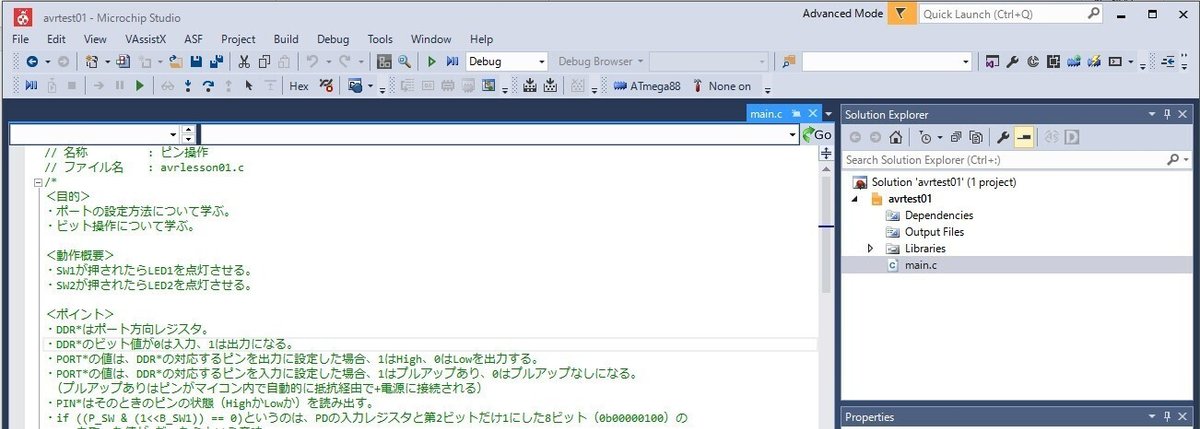
Task: Click the green Continue icon in the debug toolbar
Action: coord(140,86)
